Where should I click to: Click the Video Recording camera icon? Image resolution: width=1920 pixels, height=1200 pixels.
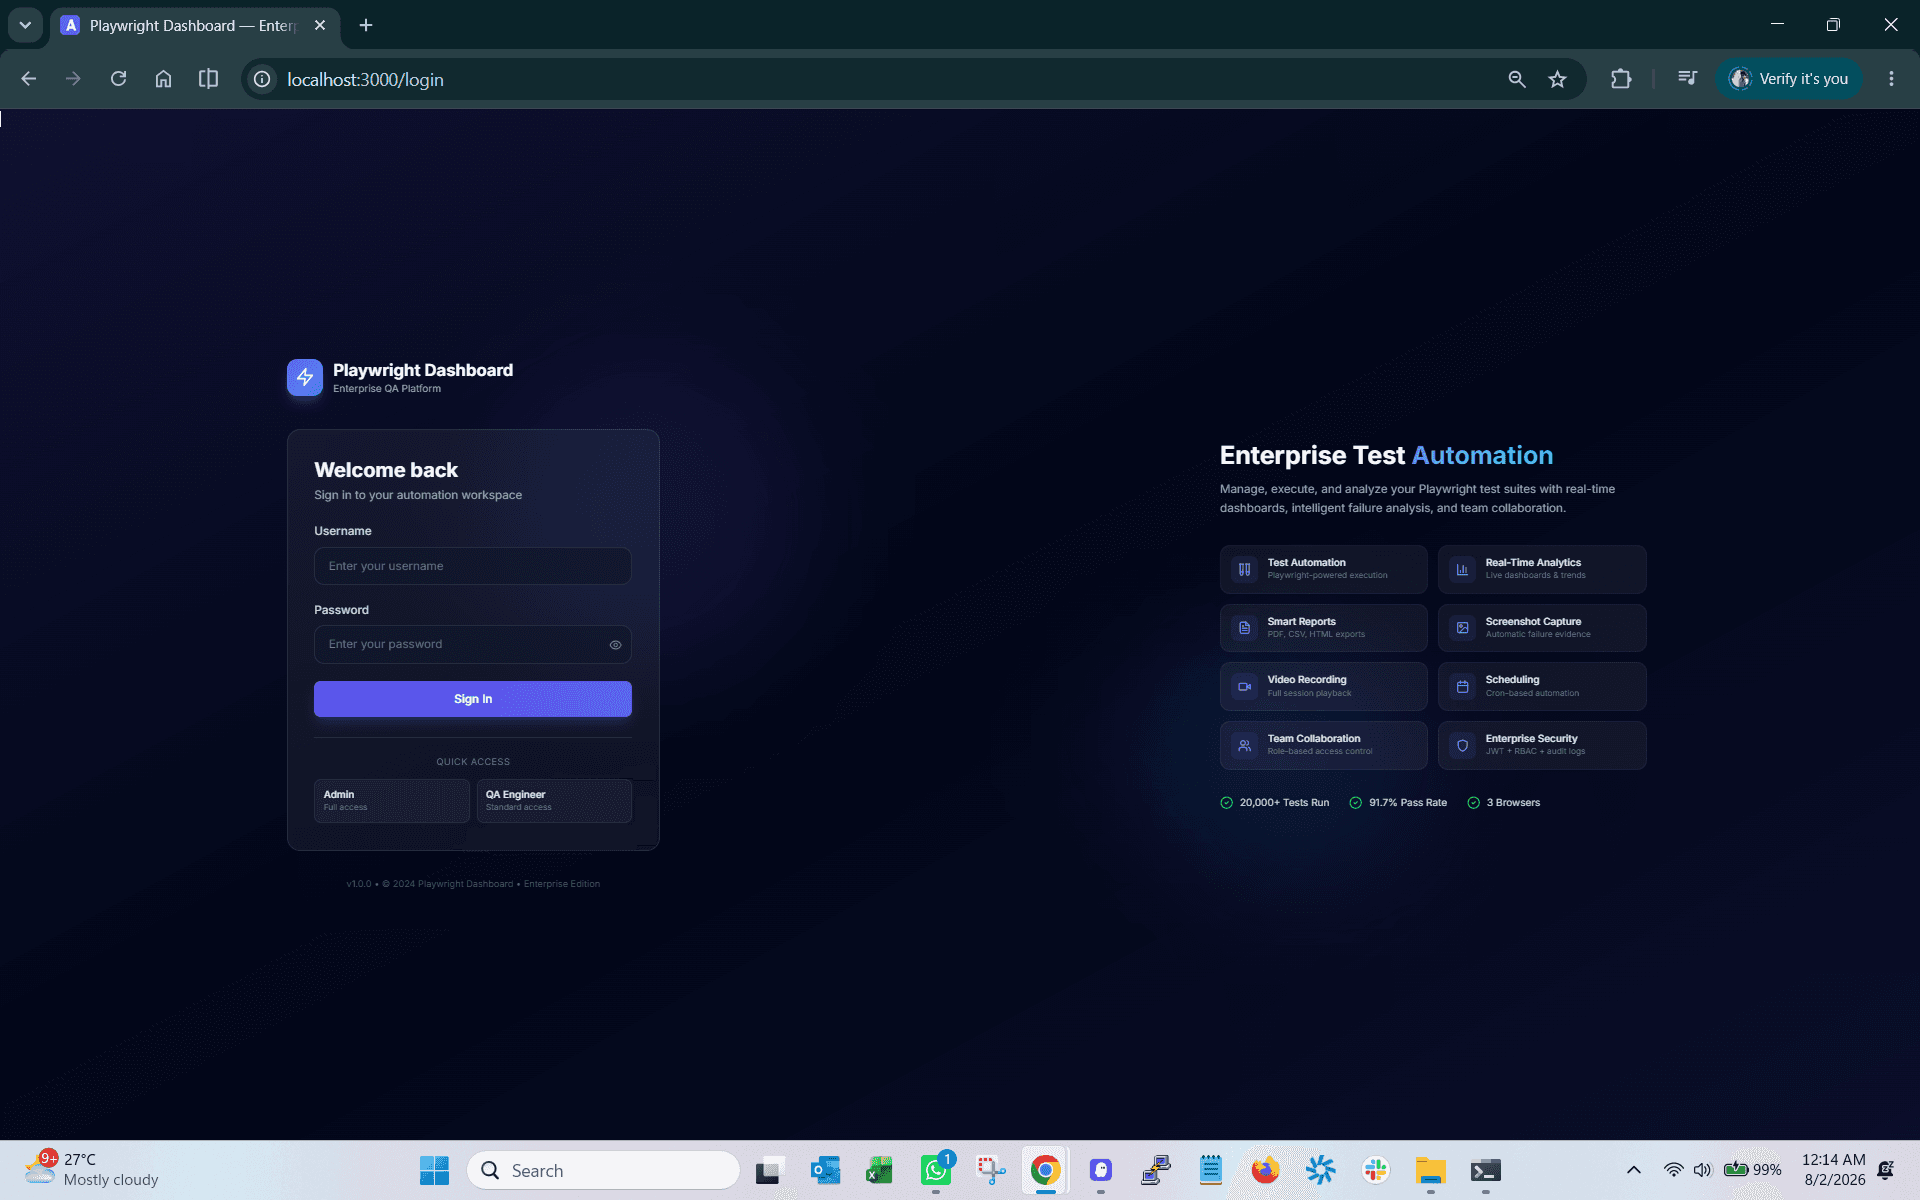(1245, 687)
